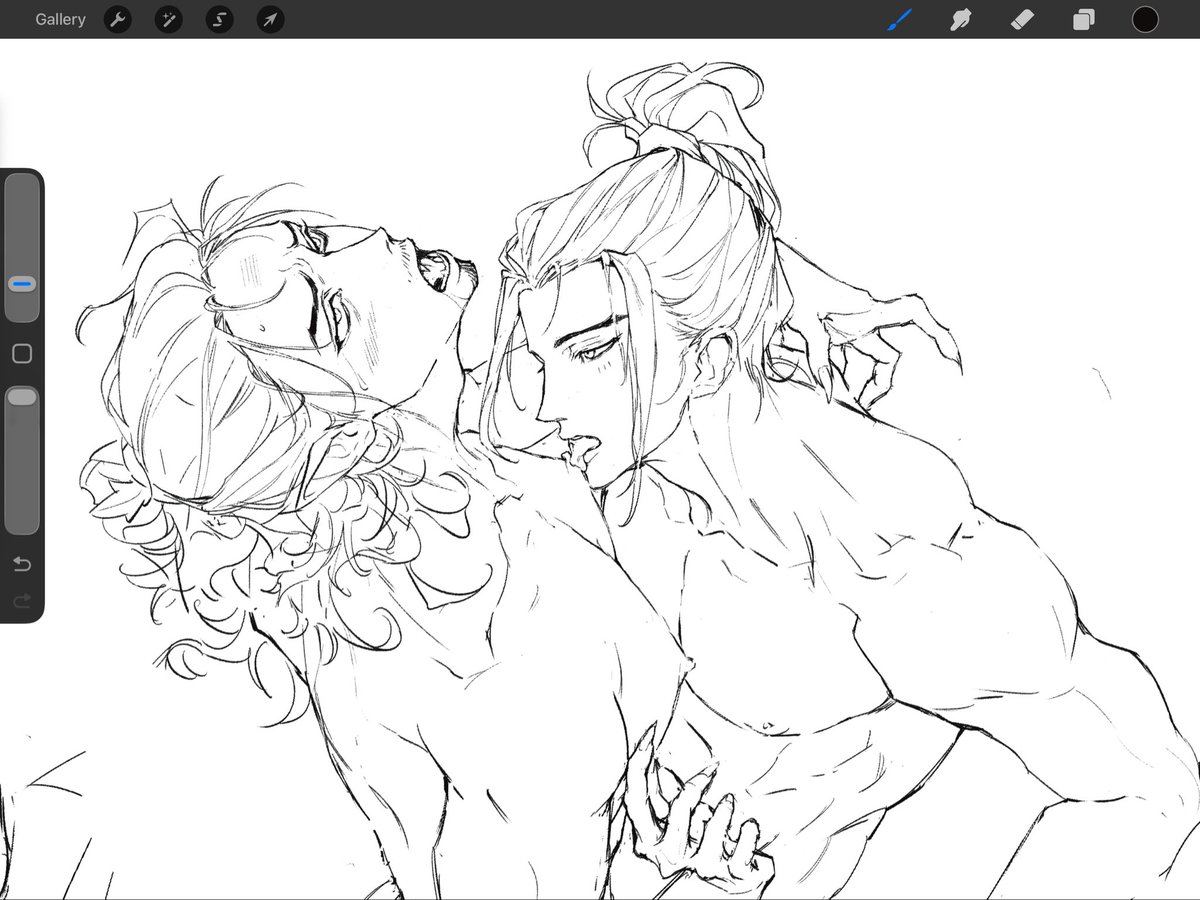Open the Actions wrench menu

[118, 19]
